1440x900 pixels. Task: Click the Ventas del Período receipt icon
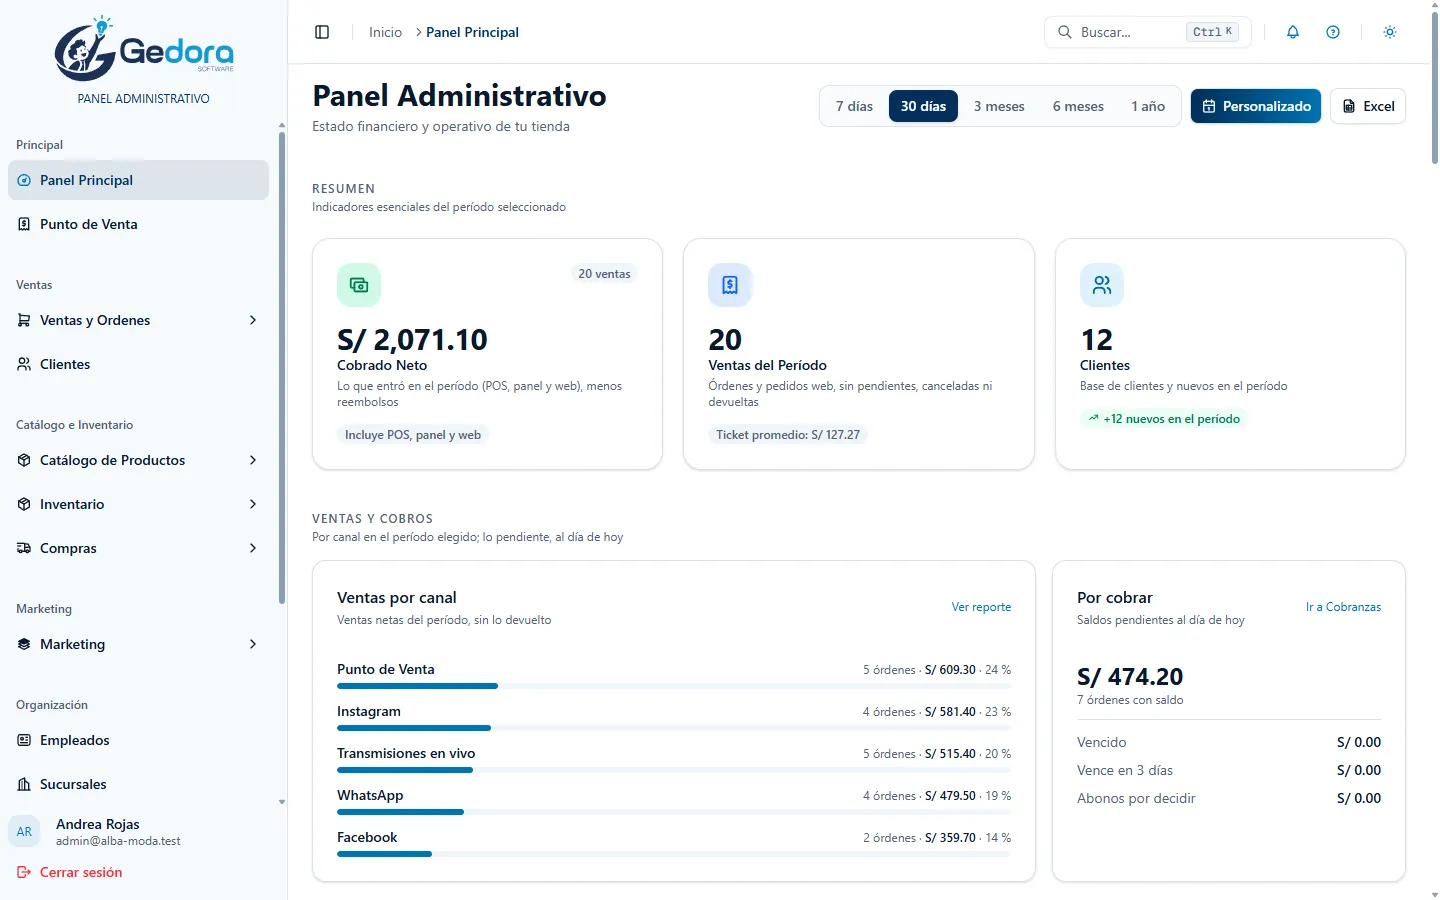[730, 285]
